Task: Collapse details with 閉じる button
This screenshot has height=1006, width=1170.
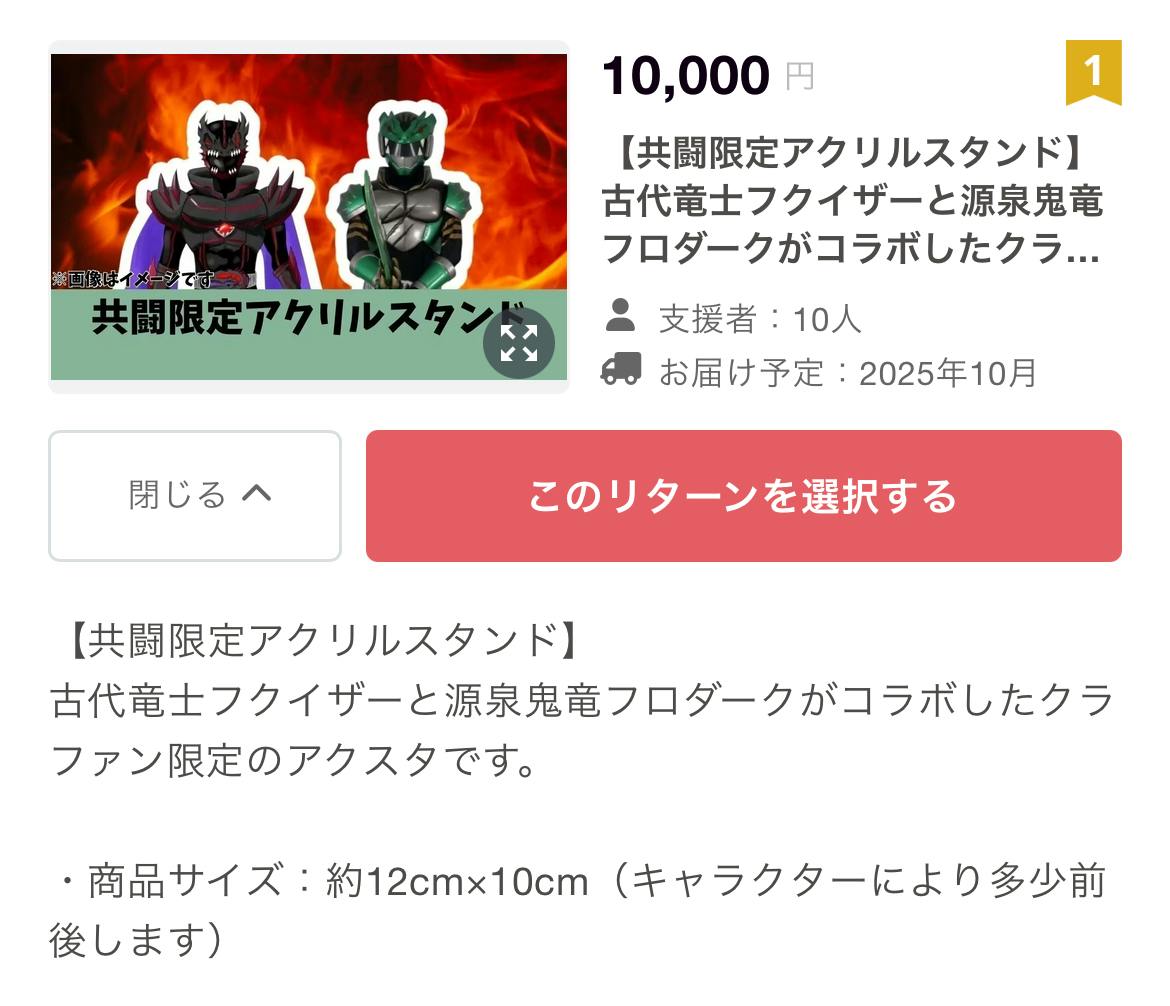Action: click(195, 496)
